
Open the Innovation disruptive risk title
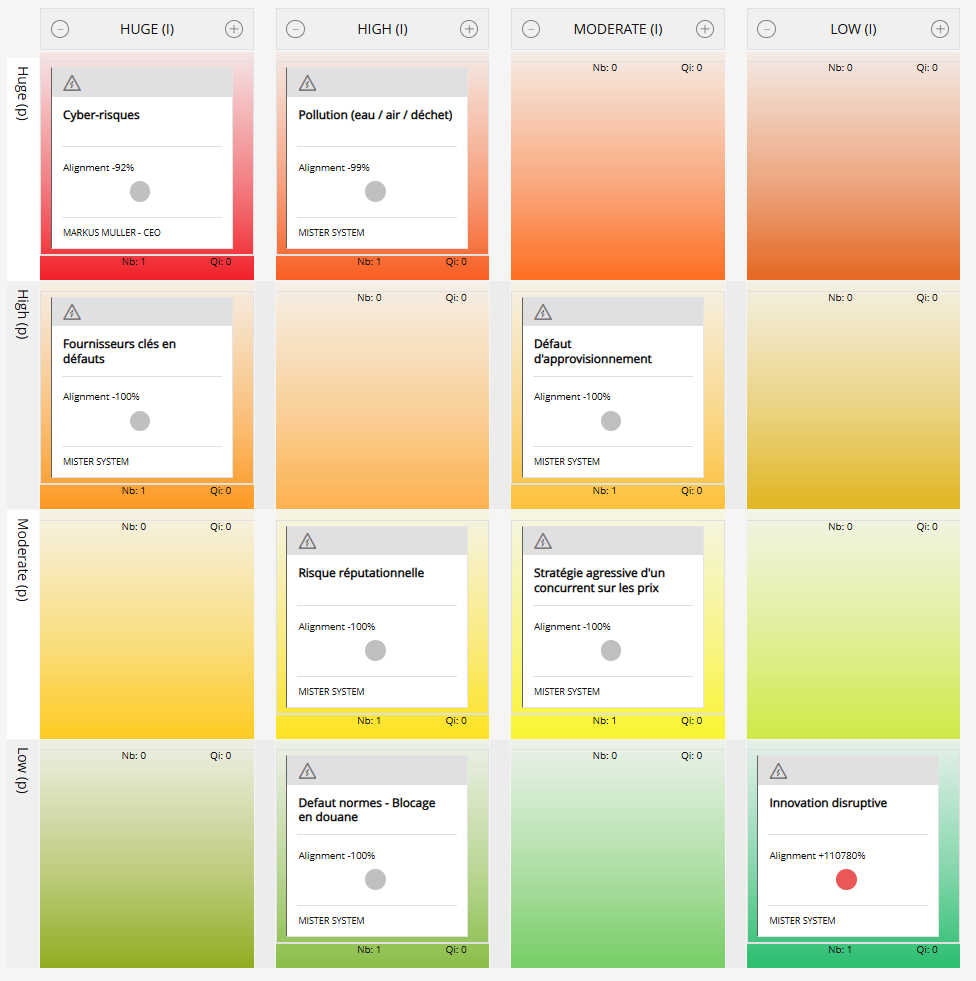click(827, 803)
